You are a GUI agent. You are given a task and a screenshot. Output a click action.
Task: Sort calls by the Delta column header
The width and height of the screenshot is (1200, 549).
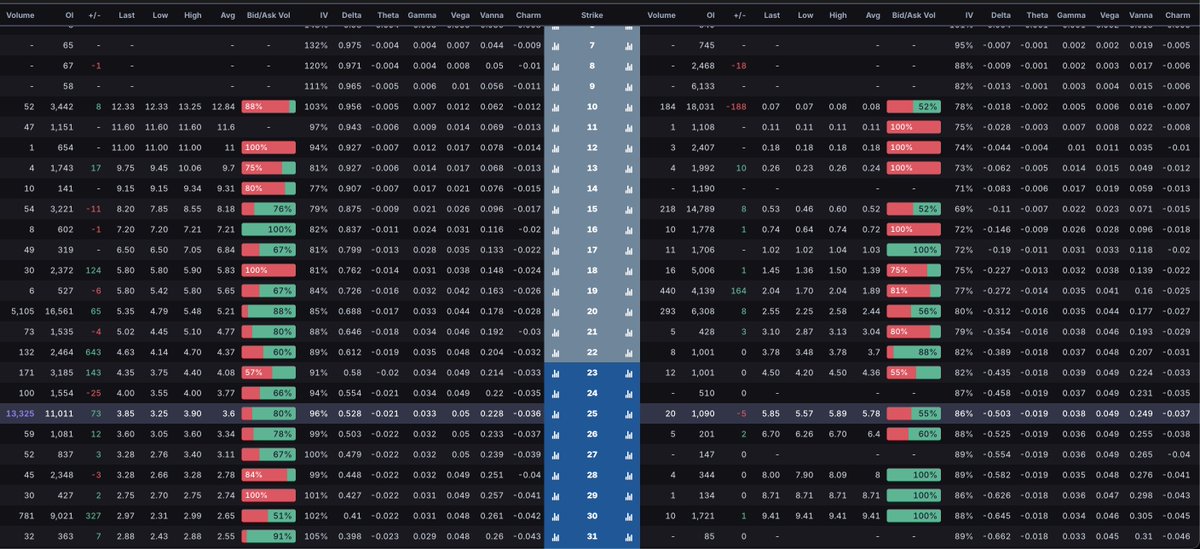[x=351, y=16]
